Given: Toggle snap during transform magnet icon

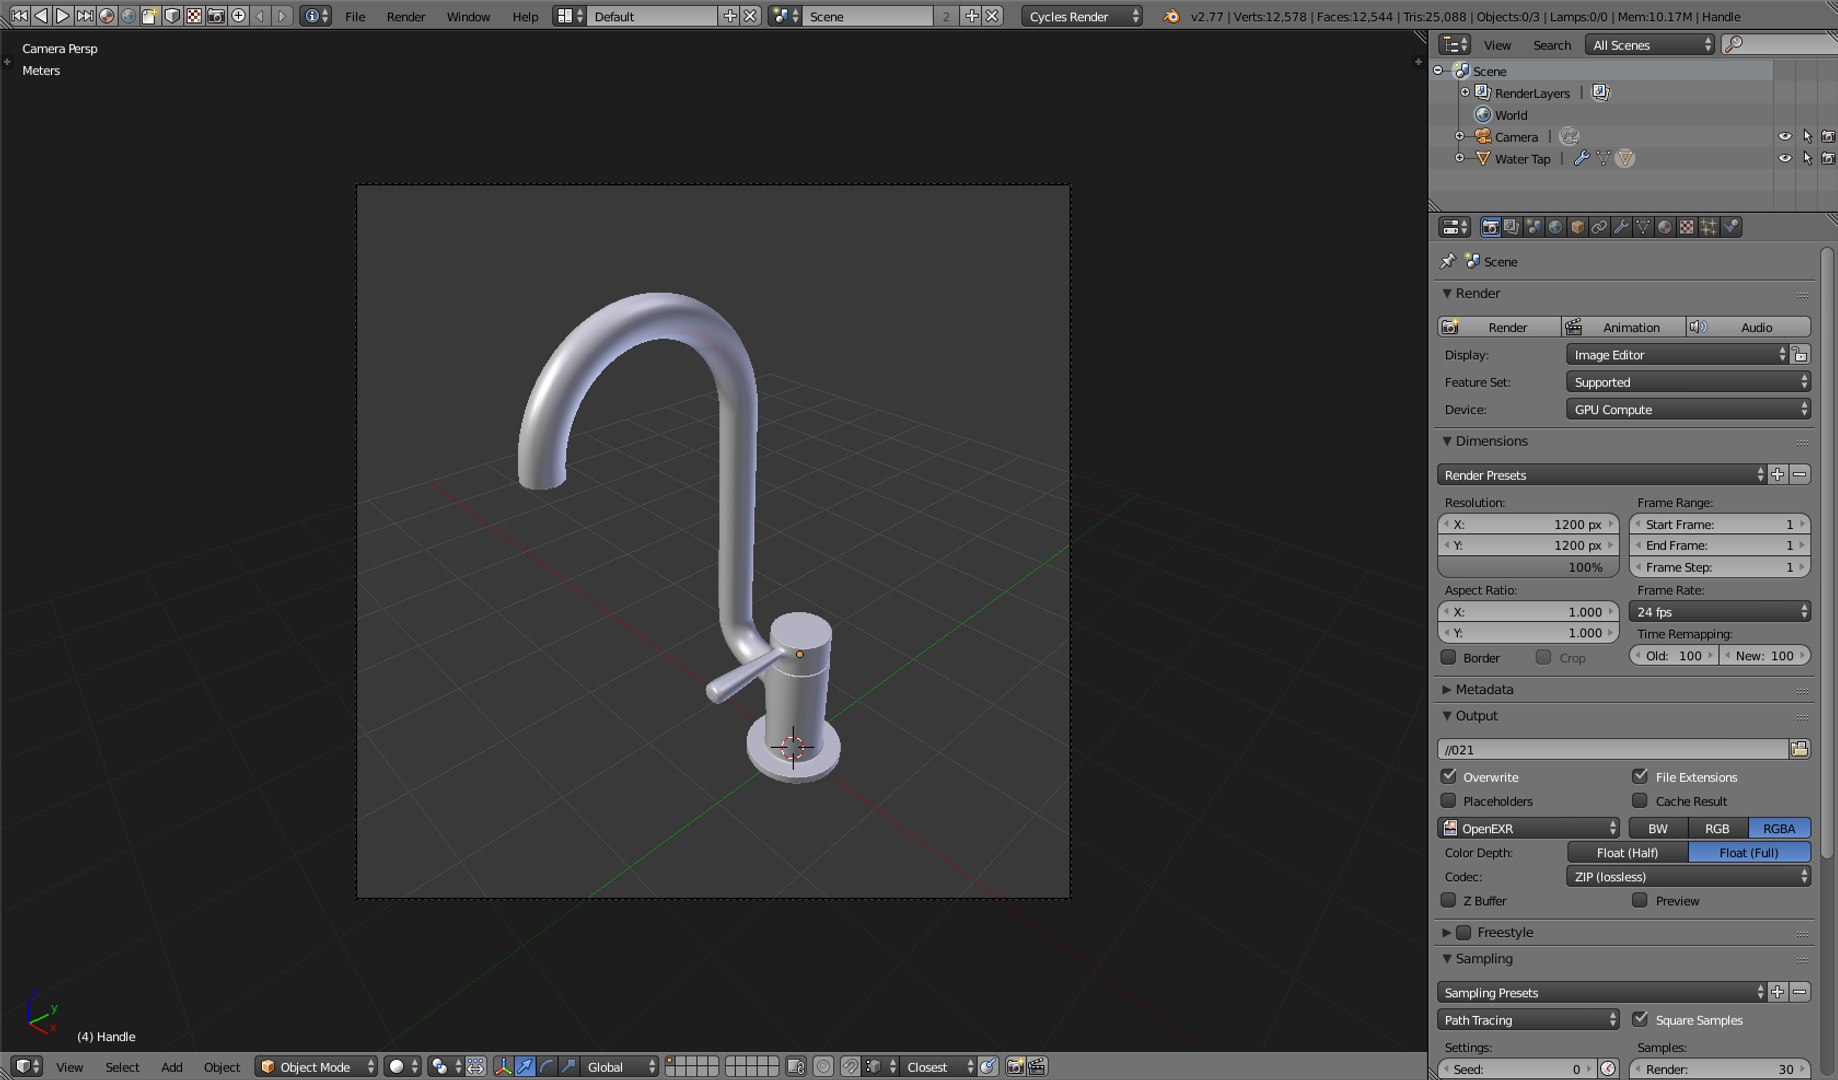Looking at the screenshot, I should pos(849,1067).
